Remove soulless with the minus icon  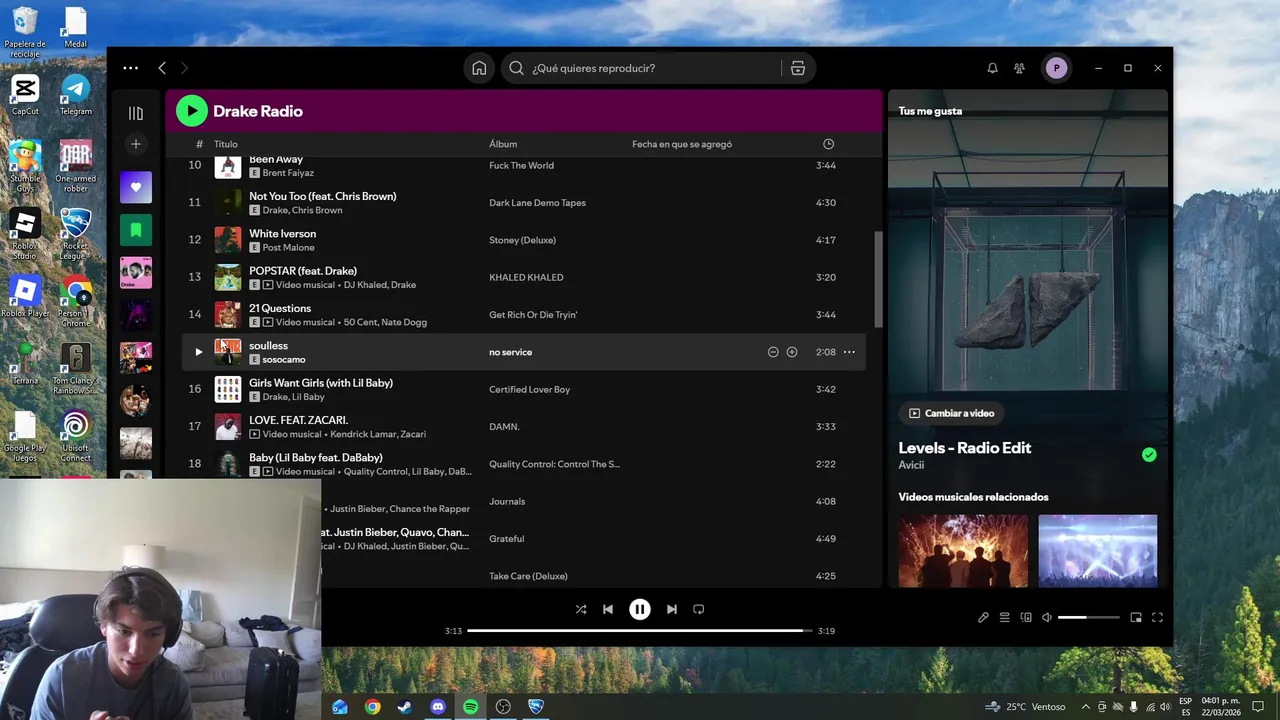773,352
